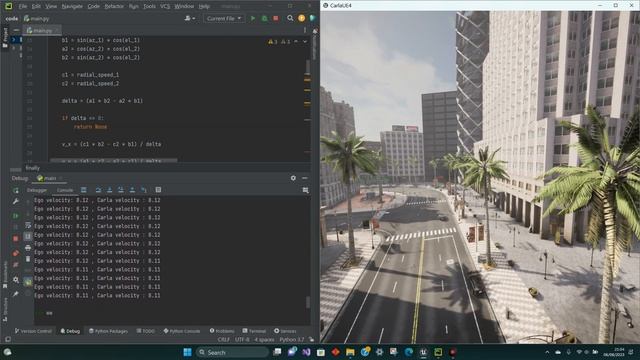Click the 'finally' breadcrumb below the editor
The image size is (640, 360).
[33, 168]
